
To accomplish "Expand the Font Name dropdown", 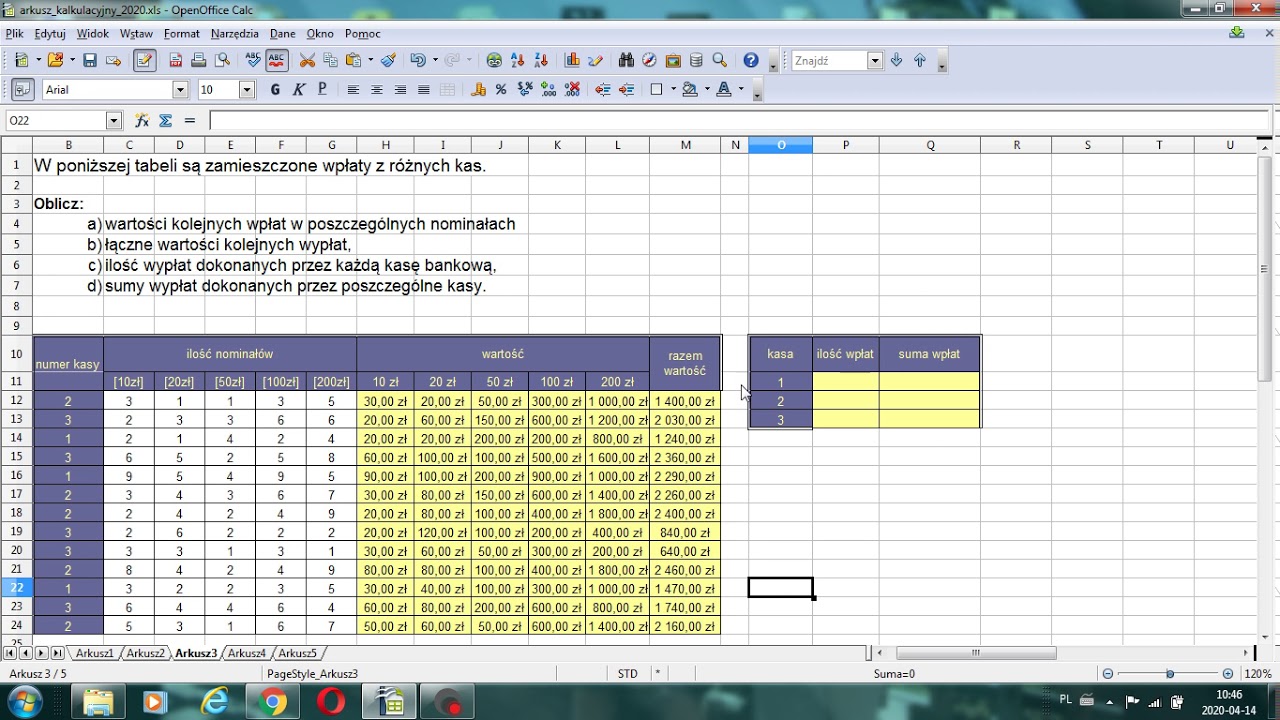I will point(180,90).
